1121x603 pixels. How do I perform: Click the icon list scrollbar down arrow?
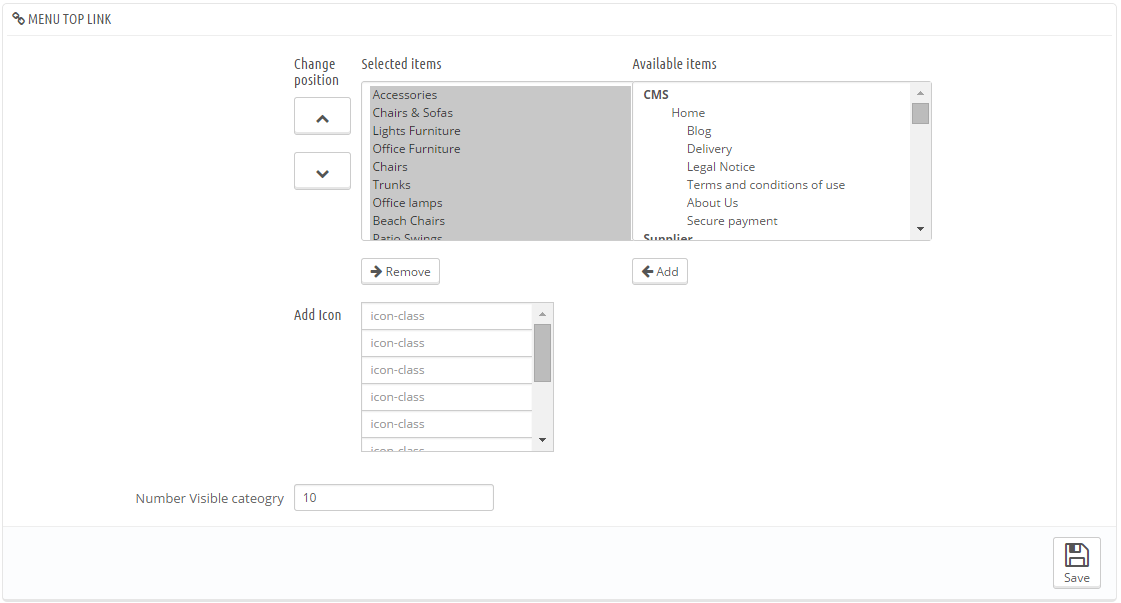542,440
